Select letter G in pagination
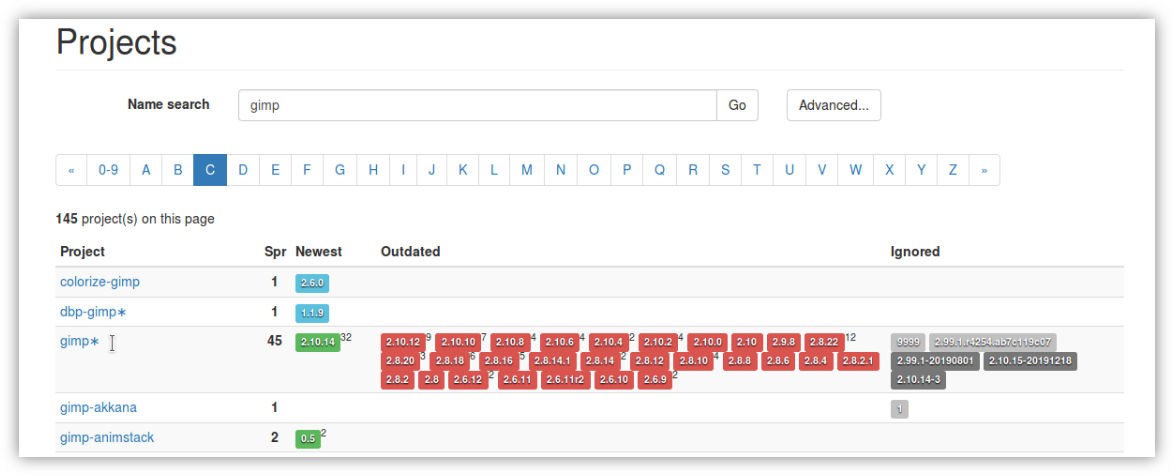This screenshot has width=1174, height=476. [x=340, y=170]
